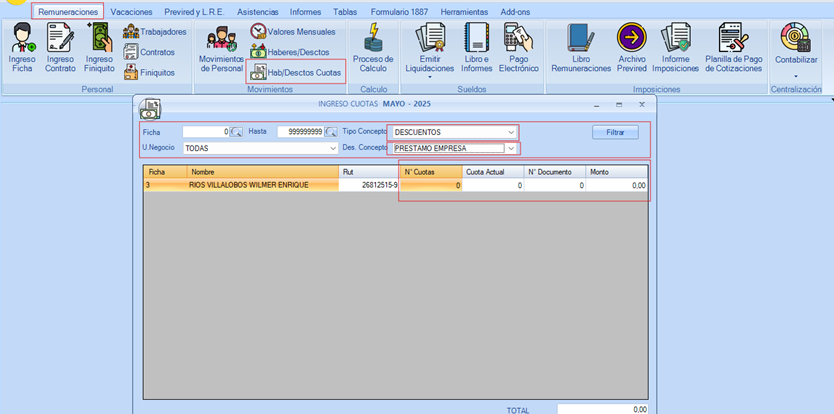Open Planilla de Pago de Cotizaciones
The width and height of the screenshot is (834, 414).
coord(734,50)
